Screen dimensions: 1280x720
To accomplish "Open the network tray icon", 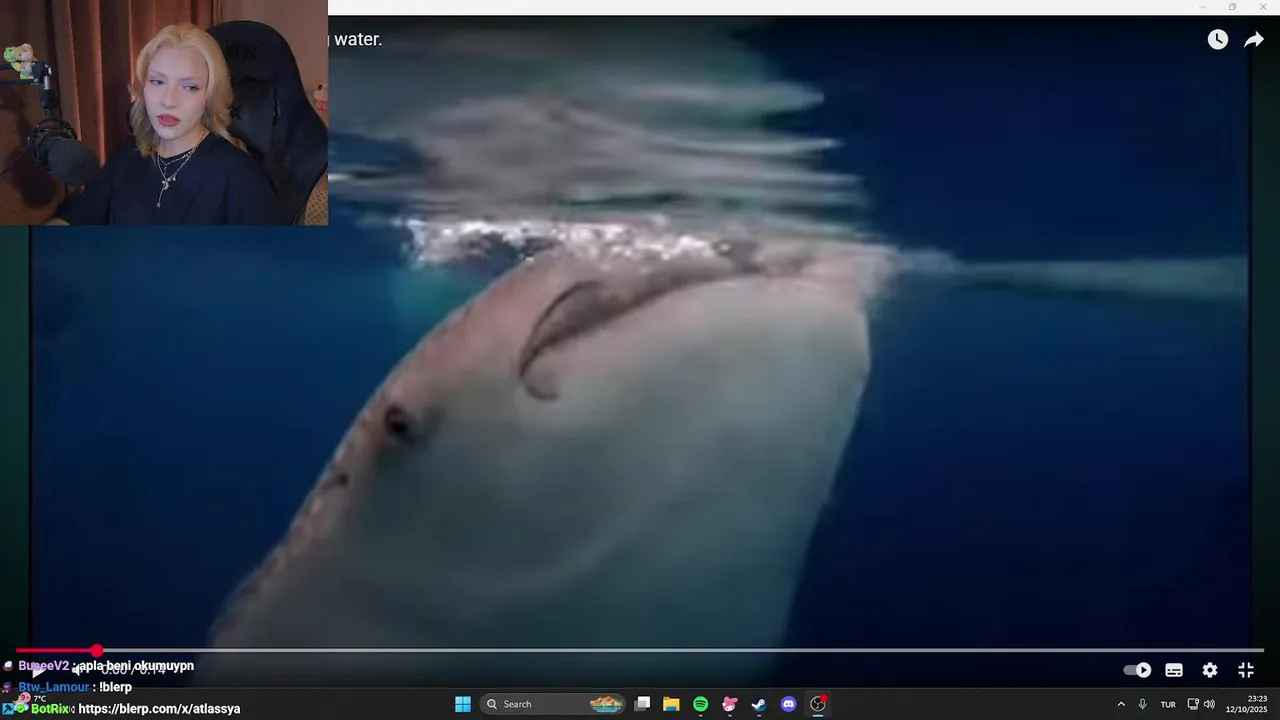I will click(x=1193, y=704).
